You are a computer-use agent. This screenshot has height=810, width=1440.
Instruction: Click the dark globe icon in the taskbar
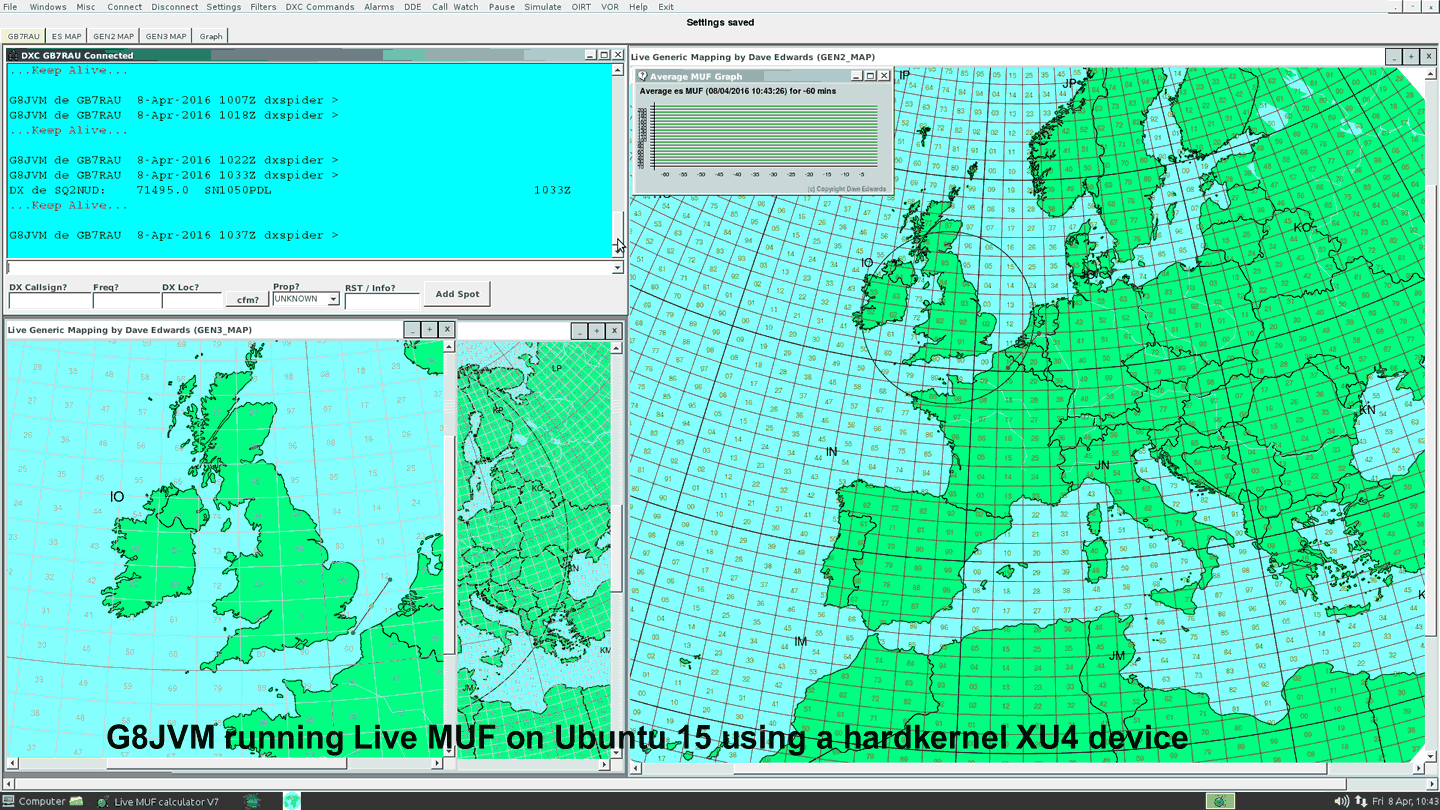[x=252, y=801]
